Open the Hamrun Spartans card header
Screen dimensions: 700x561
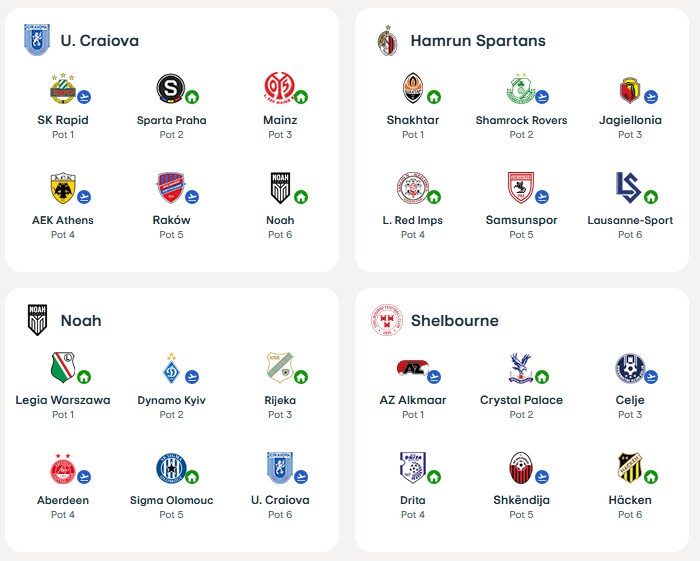[477, 41]
